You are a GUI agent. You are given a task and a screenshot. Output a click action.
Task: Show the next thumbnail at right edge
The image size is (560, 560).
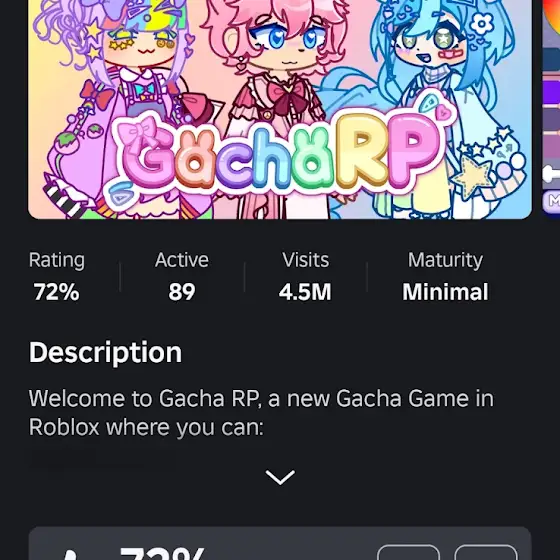(551, 107)
